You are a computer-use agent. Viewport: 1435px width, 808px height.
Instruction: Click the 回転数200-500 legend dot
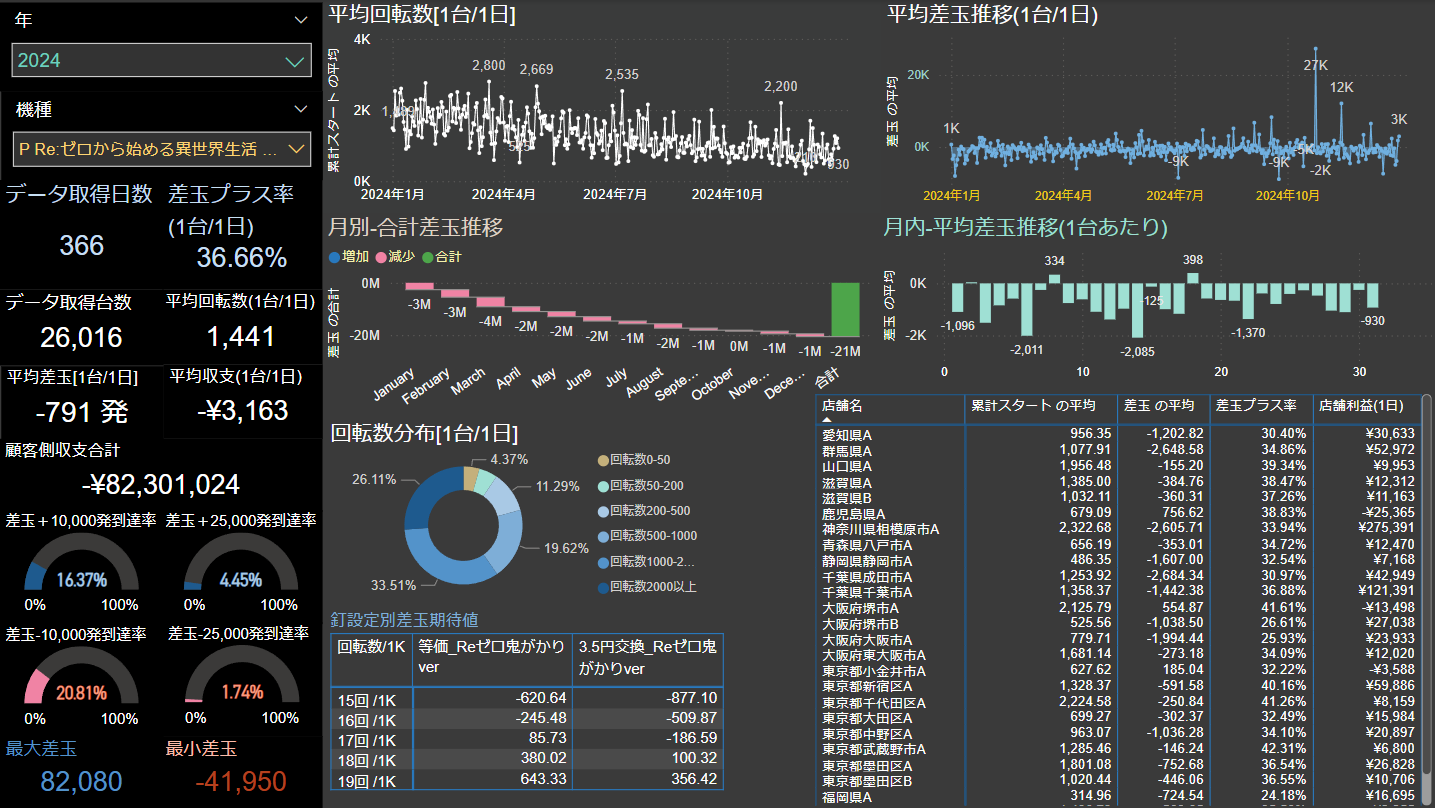[x=602, y=511]
